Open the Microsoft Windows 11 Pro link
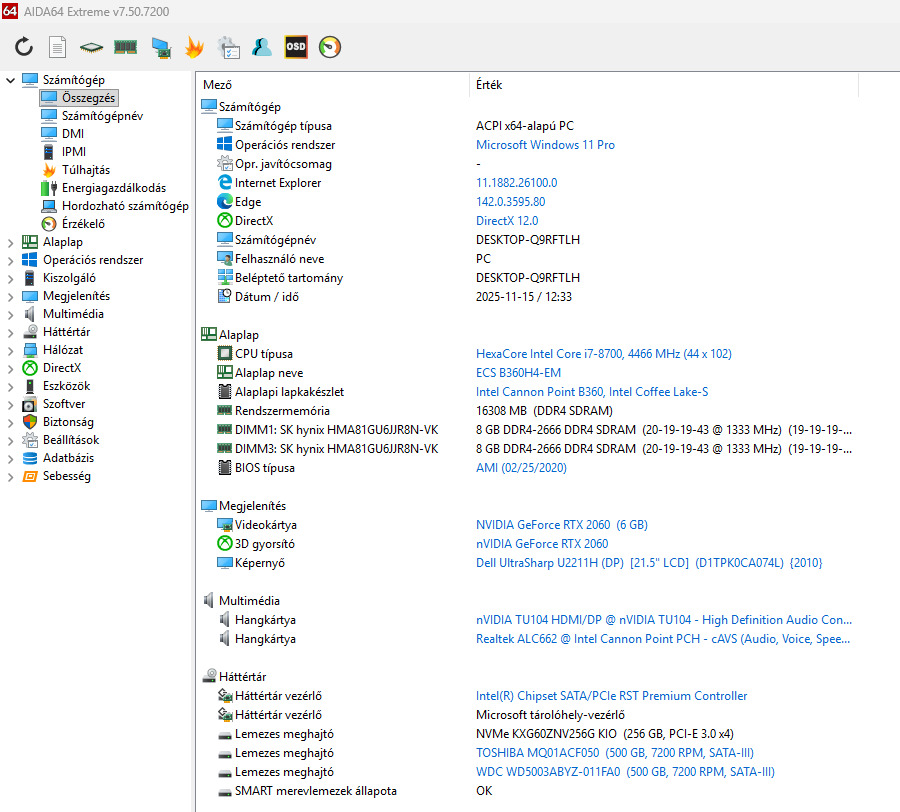 tap(545, 145)
